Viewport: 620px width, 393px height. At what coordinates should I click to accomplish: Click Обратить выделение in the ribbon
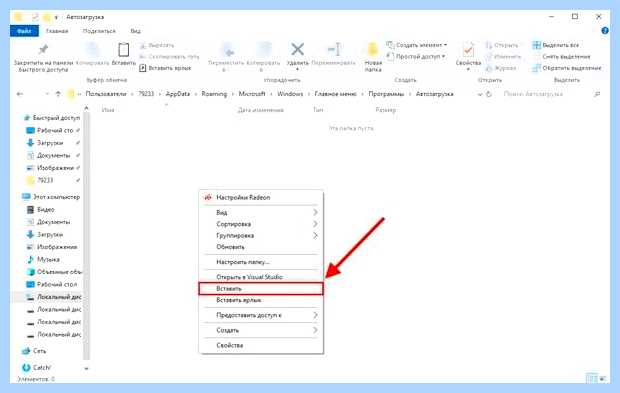(x=567, y=68)
